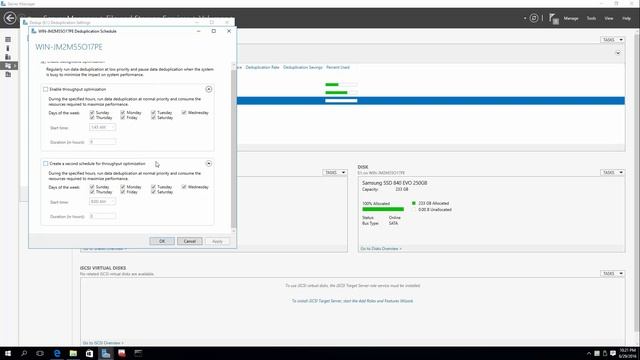
Task: Expand the collapse chevron below top TASKS
Action: pos(618,53)
